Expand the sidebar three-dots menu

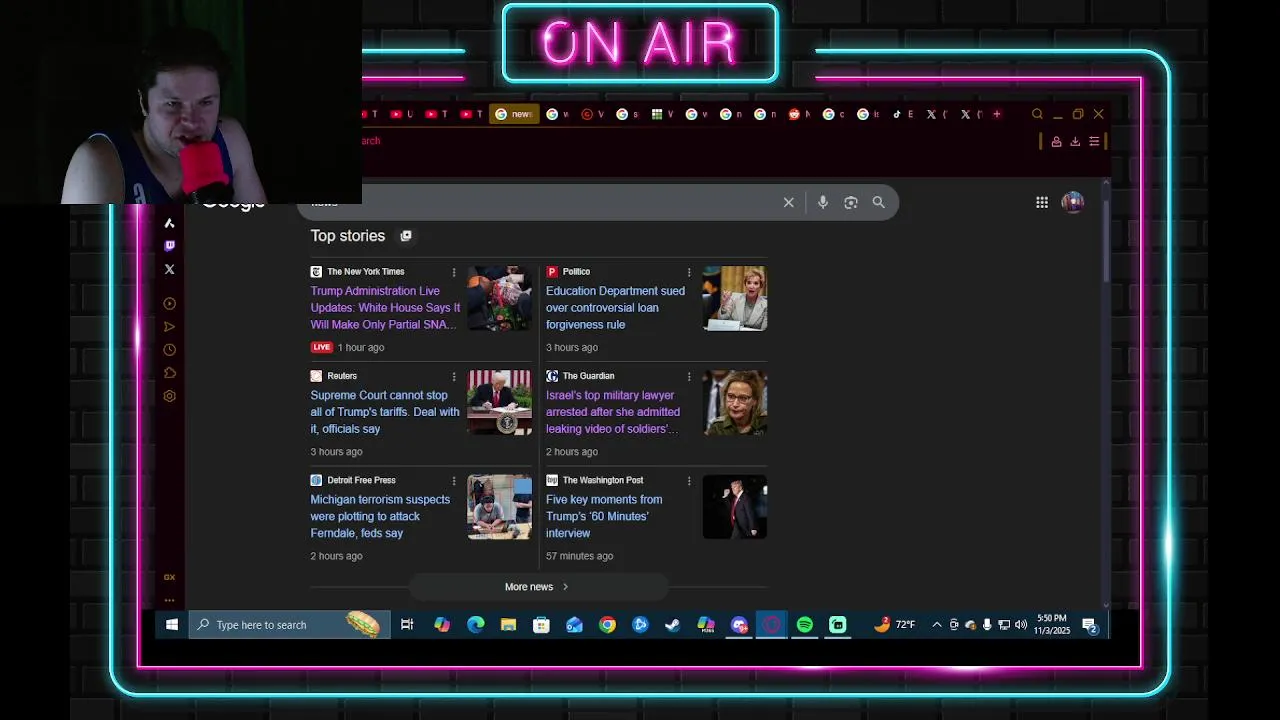click(x=169, y=600)
